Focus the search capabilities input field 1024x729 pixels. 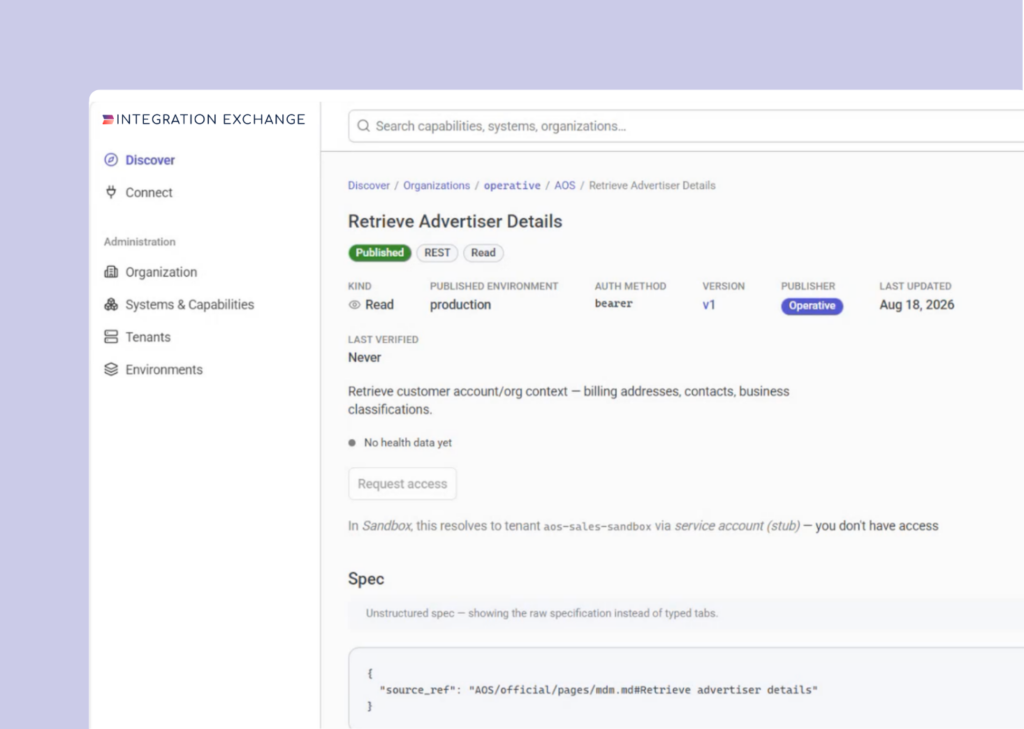click(686, 125)
